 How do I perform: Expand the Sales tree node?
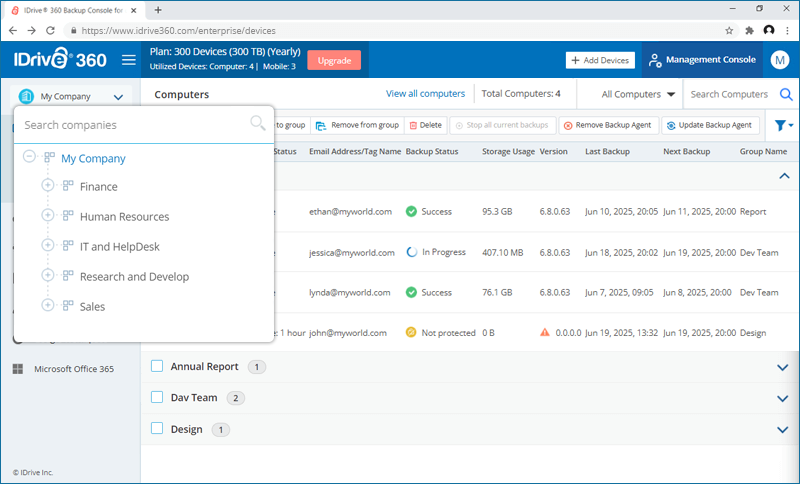coord(47,305)
